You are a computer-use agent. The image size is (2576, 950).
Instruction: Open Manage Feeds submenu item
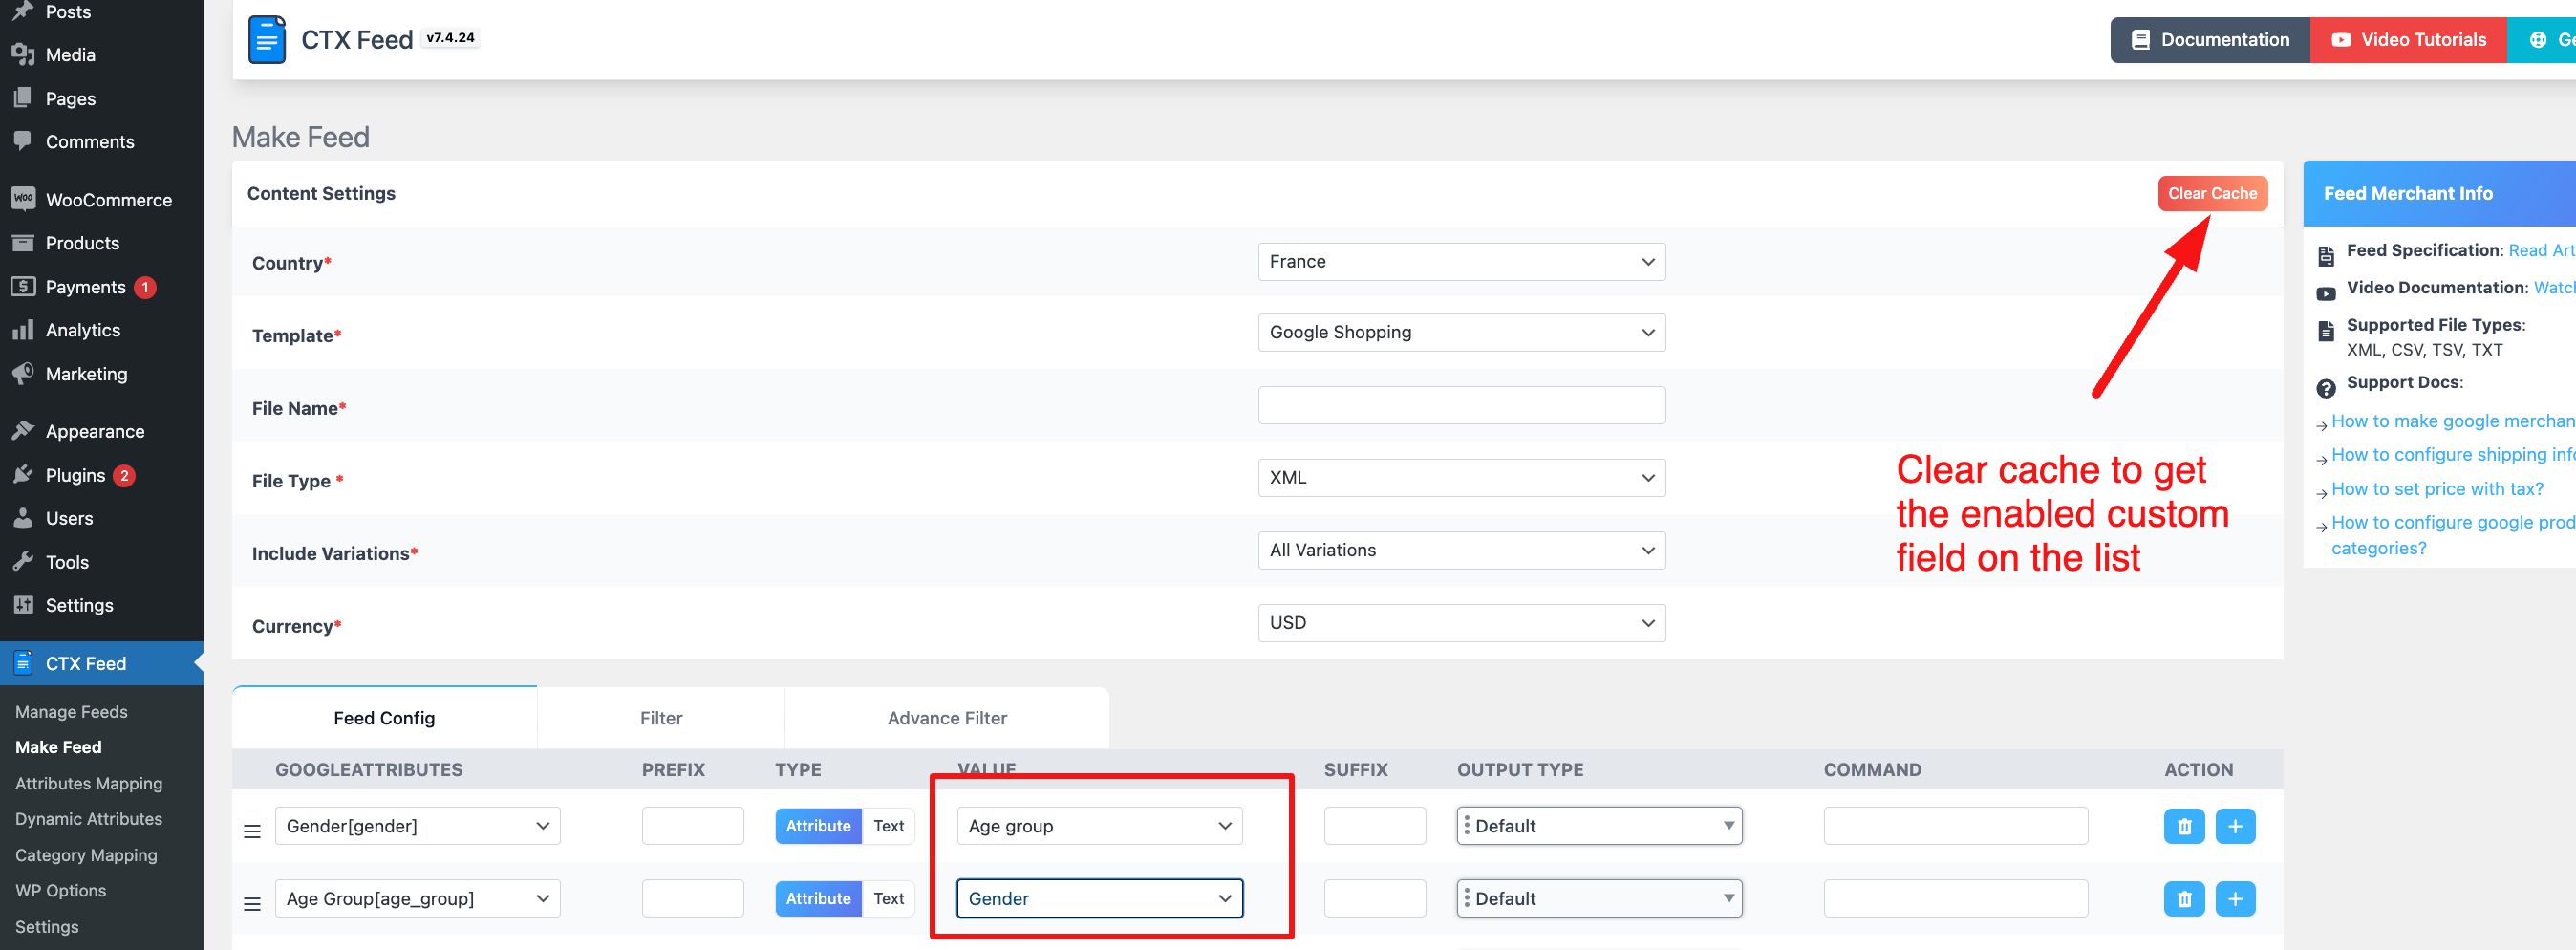[71, 712]
